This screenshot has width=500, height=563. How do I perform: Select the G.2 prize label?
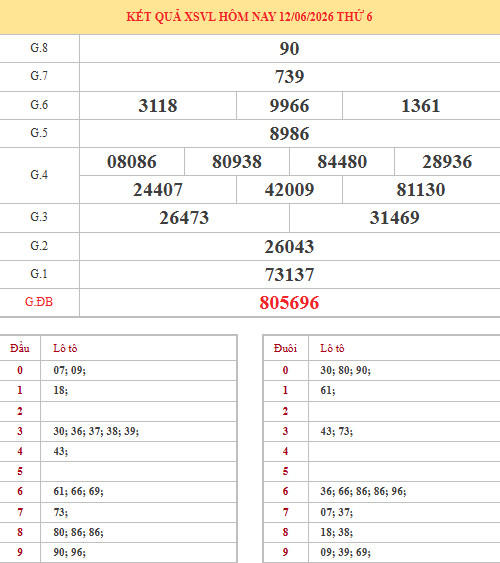(39, 246)
